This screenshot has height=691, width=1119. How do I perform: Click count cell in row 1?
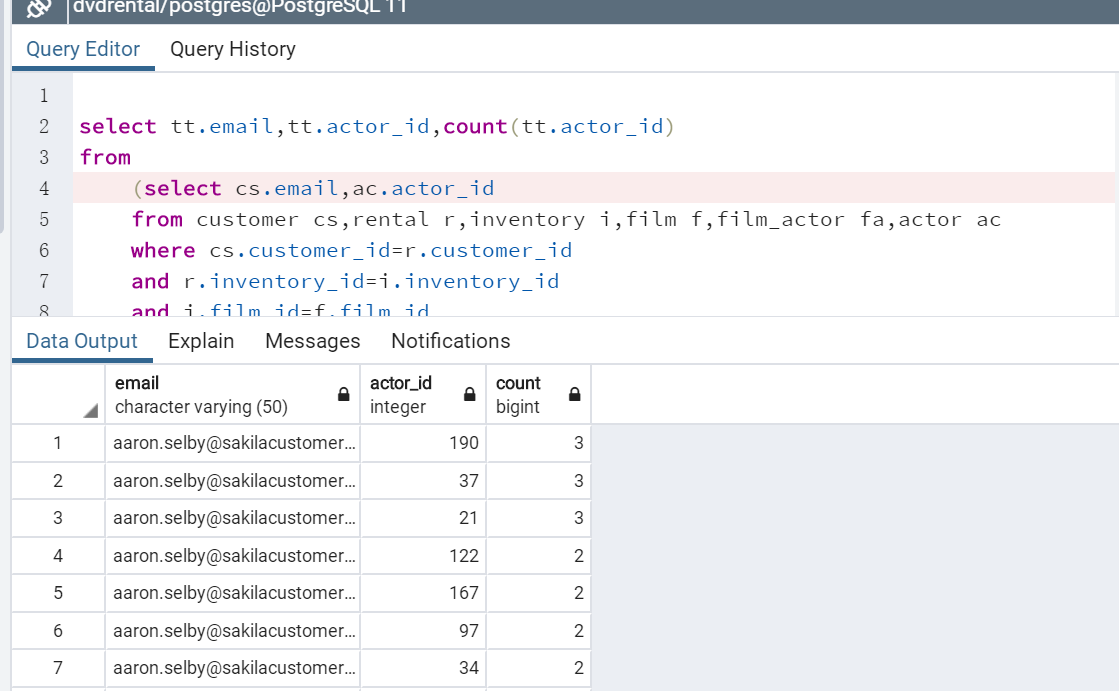click(539, 443)
